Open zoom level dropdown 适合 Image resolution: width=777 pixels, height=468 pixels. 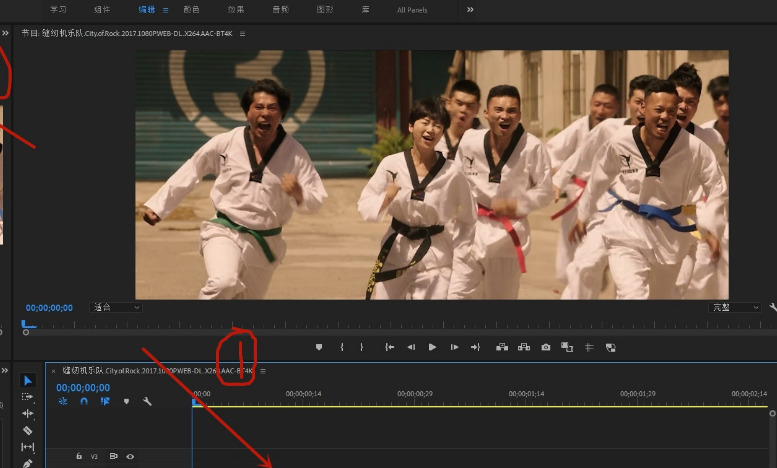[x=116, y=307]
